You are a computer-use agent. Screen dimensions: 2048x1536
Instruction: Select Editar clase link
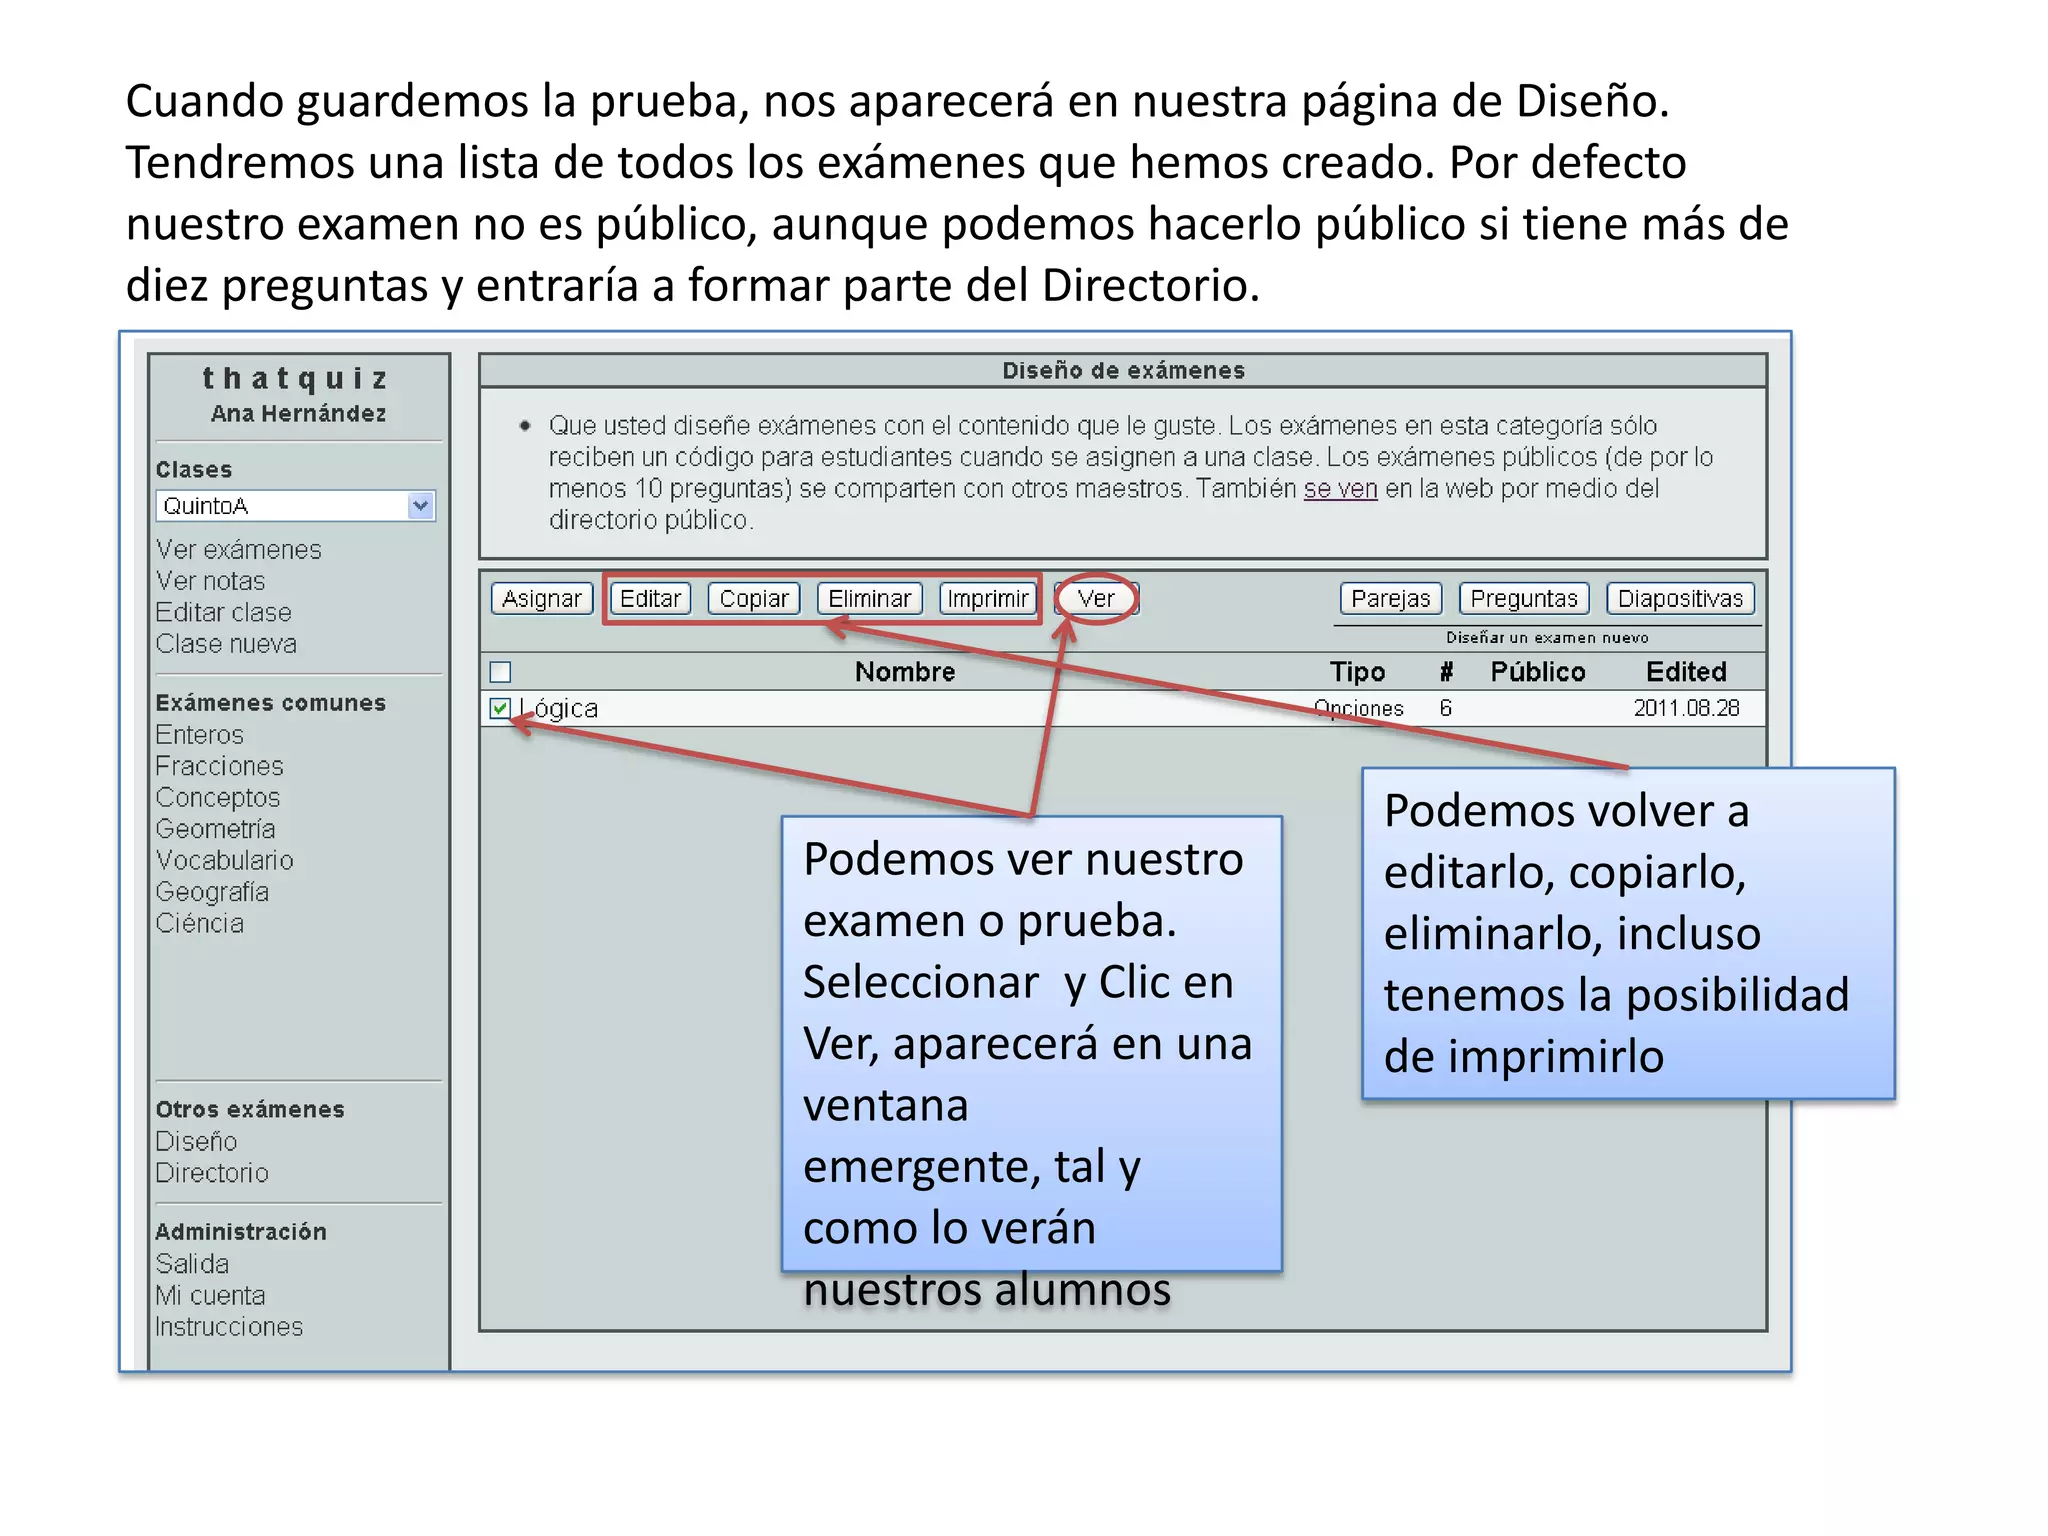[223, 613]
